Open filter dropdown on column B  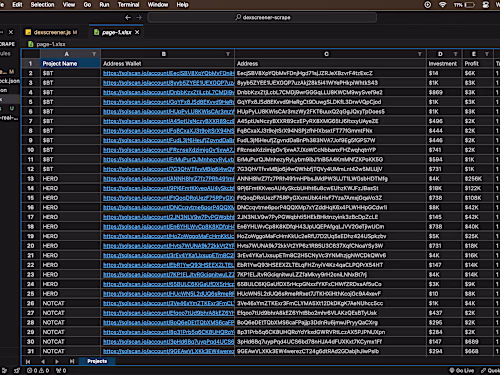click(x=228, y=54)
